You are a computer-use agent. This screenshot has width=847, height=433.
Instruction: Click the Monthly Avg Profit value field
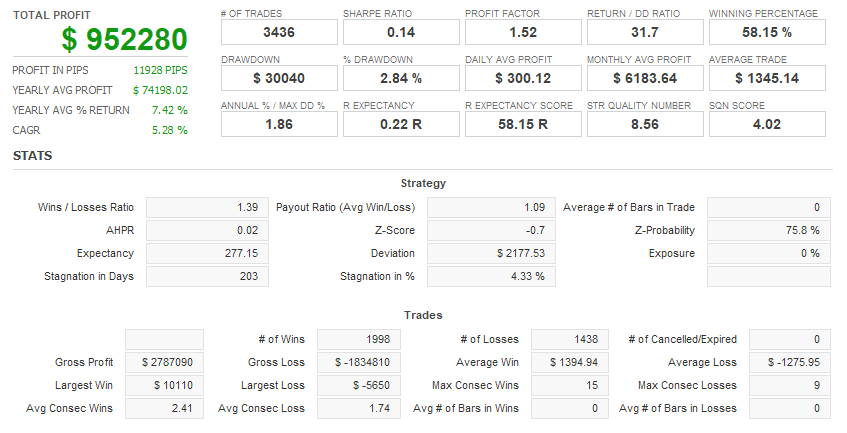coord(645,78)
